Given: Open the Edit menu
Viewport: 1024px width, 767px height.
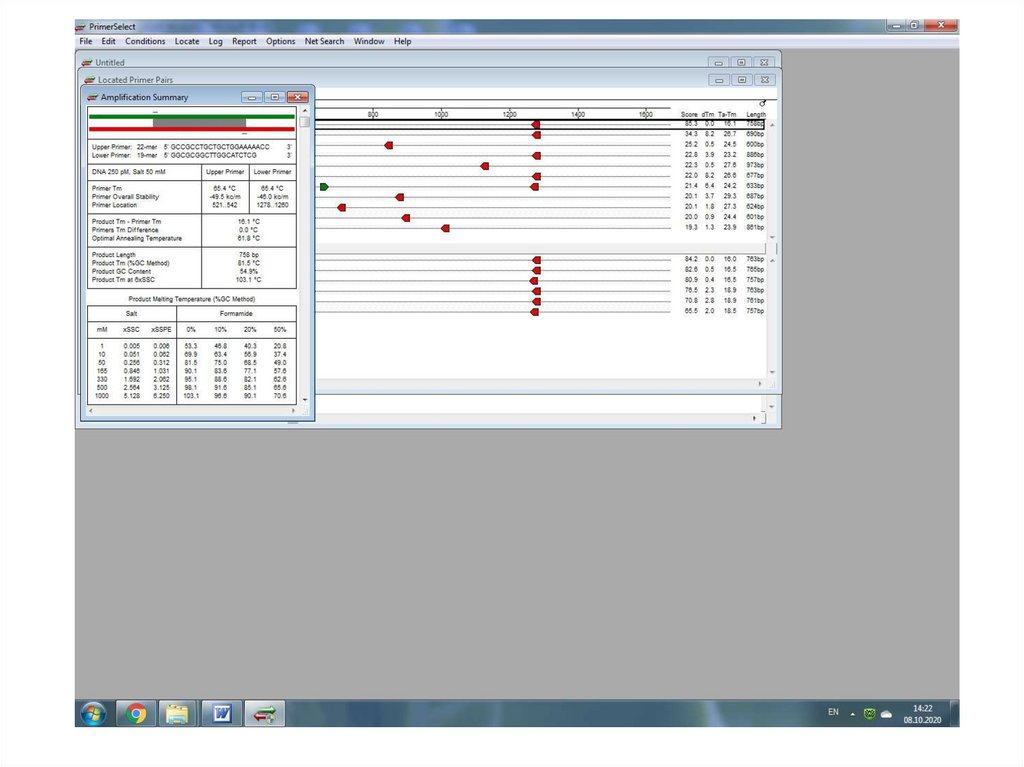Looking at the screenshot, I should tap(108, 41).
